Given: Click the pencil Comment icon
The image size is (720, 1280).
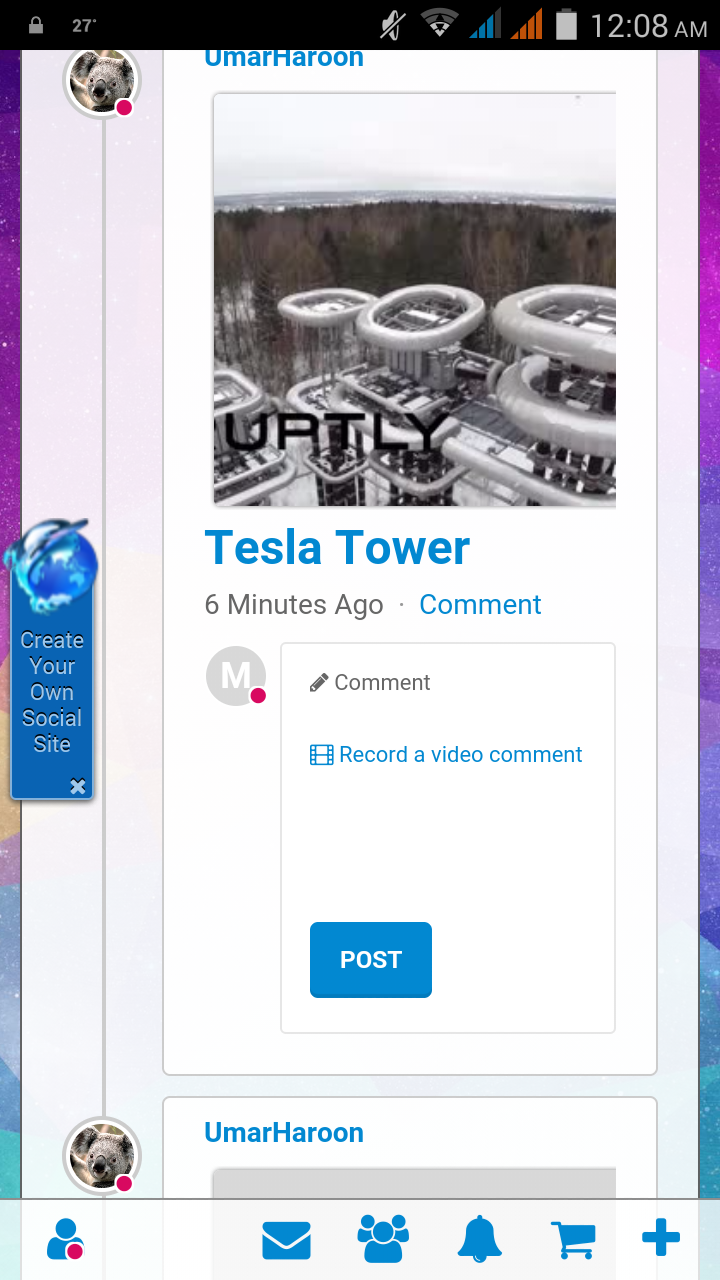Looking at the screenshot, I should pos(319,683).
